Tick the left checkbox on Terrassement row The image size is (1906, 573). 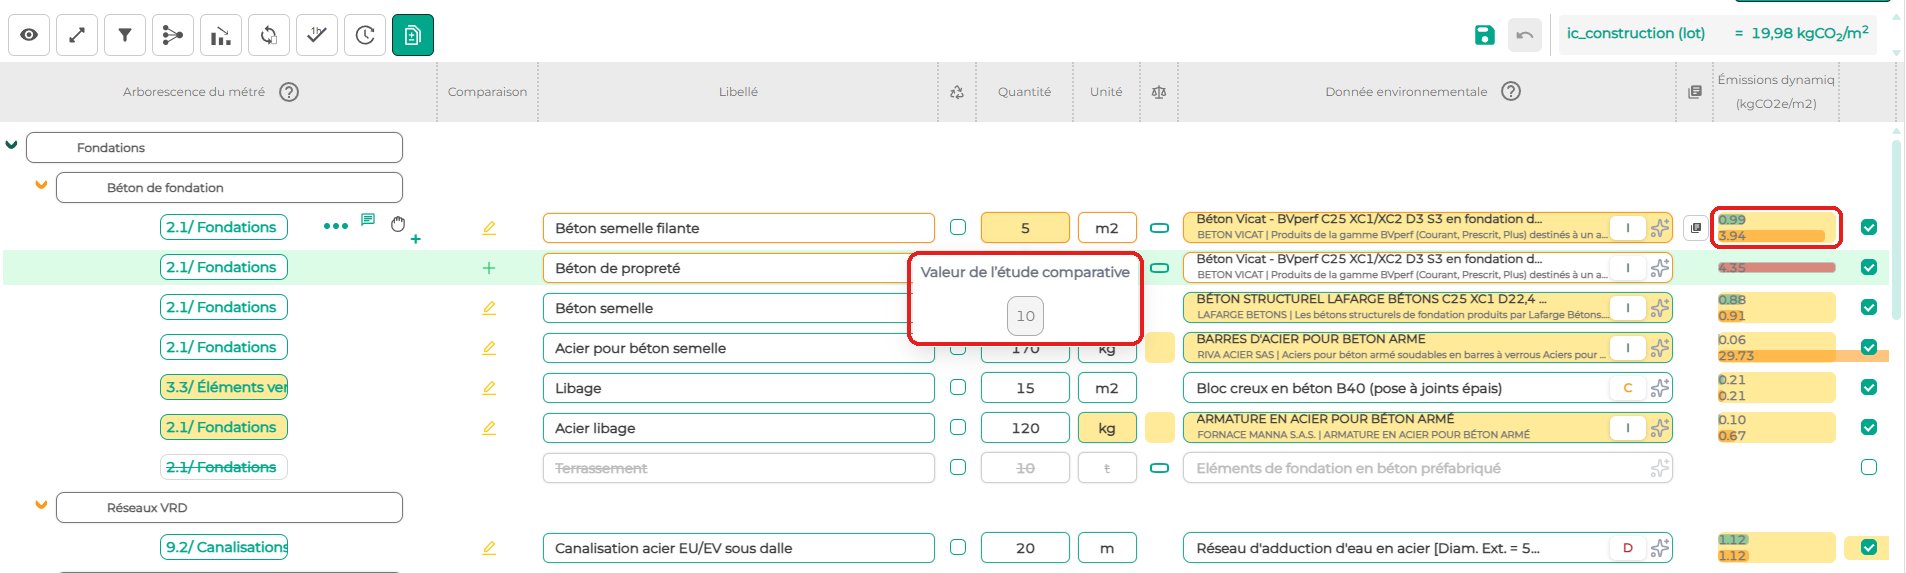coord(958,467)
